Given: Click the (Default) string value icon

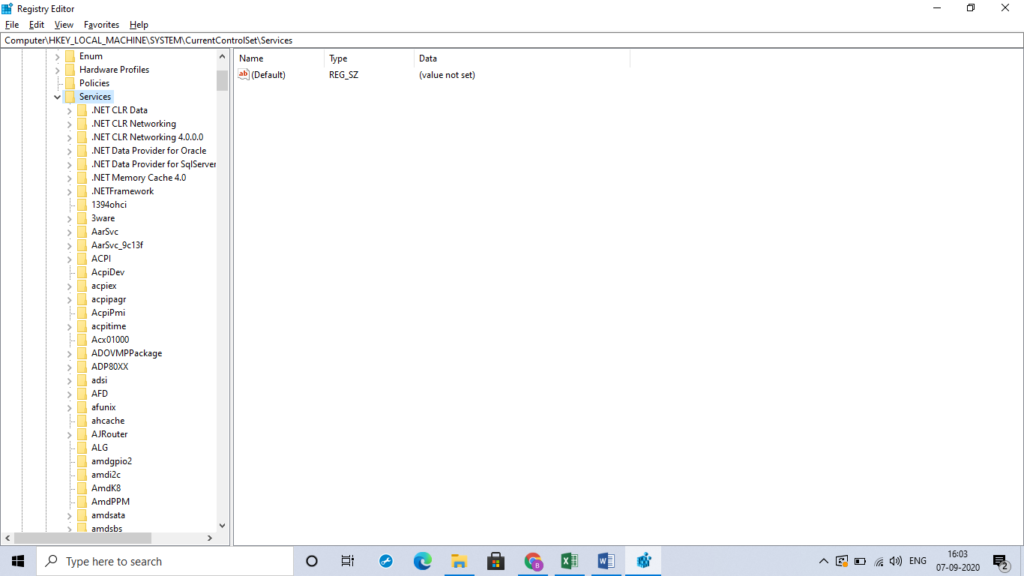Looking at the screenshot, I should click(243, 75).
